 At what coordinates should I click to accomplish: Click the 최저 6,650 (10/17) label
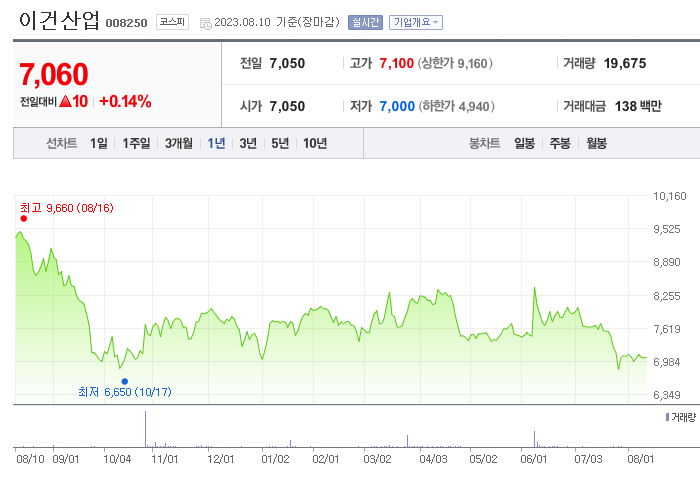point(125,392)
